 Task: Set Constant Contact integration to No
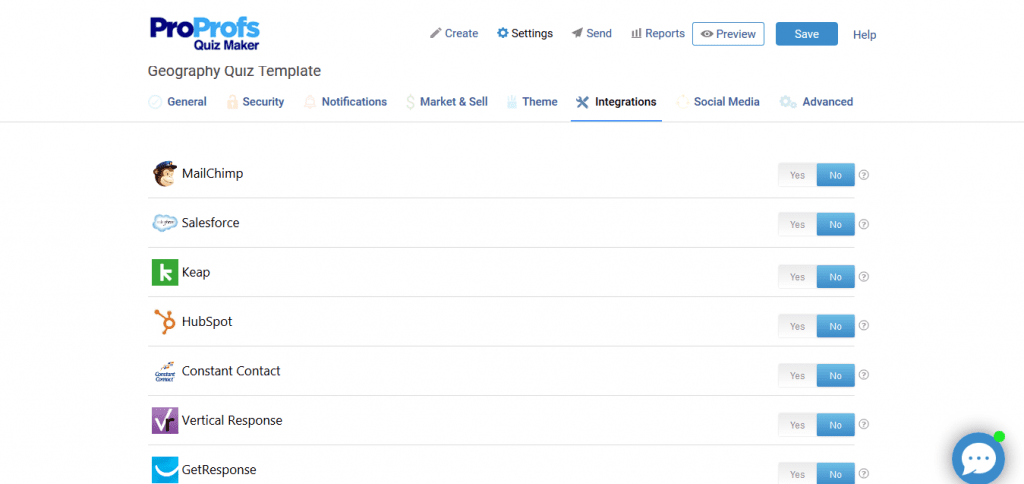pyautogui.click(x=835, y=376)
